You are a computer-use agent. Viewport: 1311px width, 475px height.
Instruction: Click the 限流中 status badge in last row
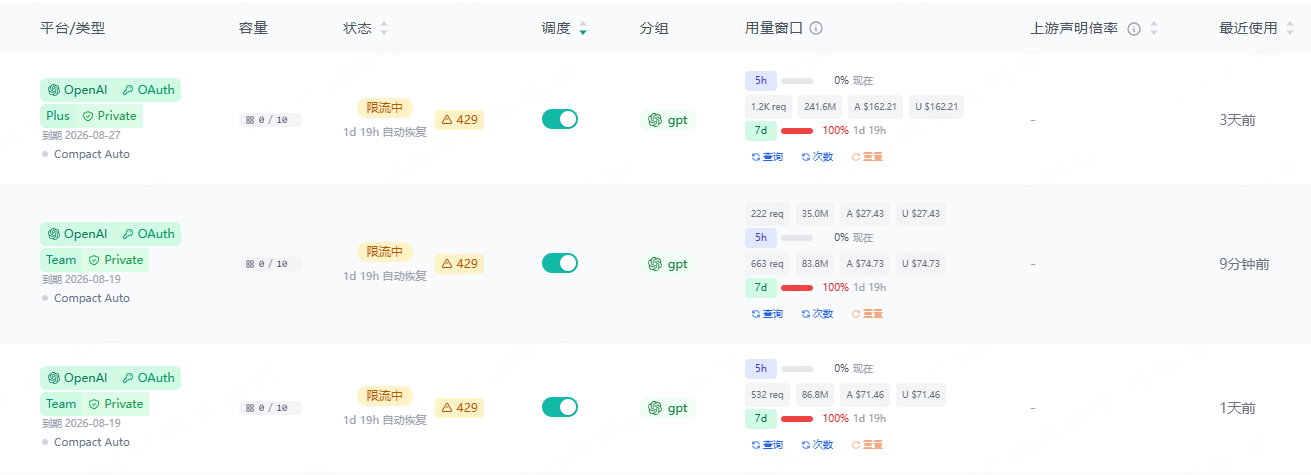click(x=385, y=396)
